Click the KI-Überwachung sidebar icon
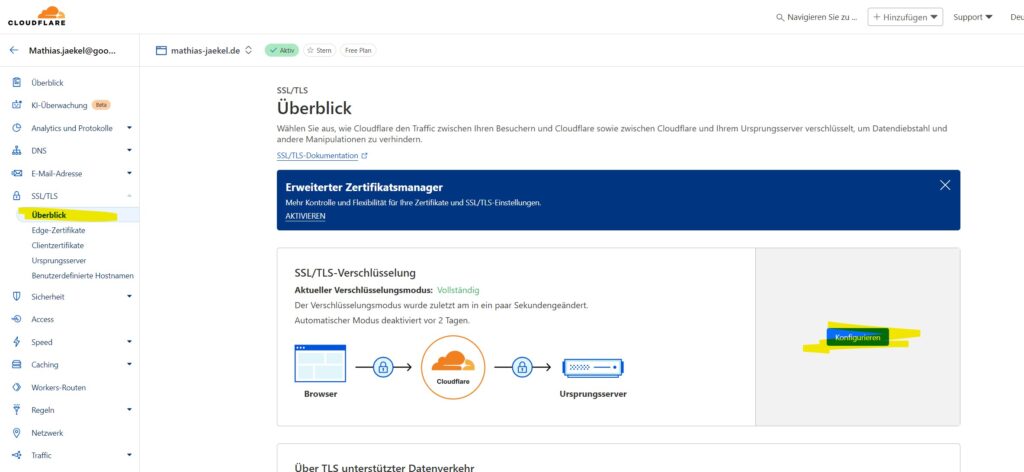This screenshot has width=1024, height=472. click(x=16, y=104)
